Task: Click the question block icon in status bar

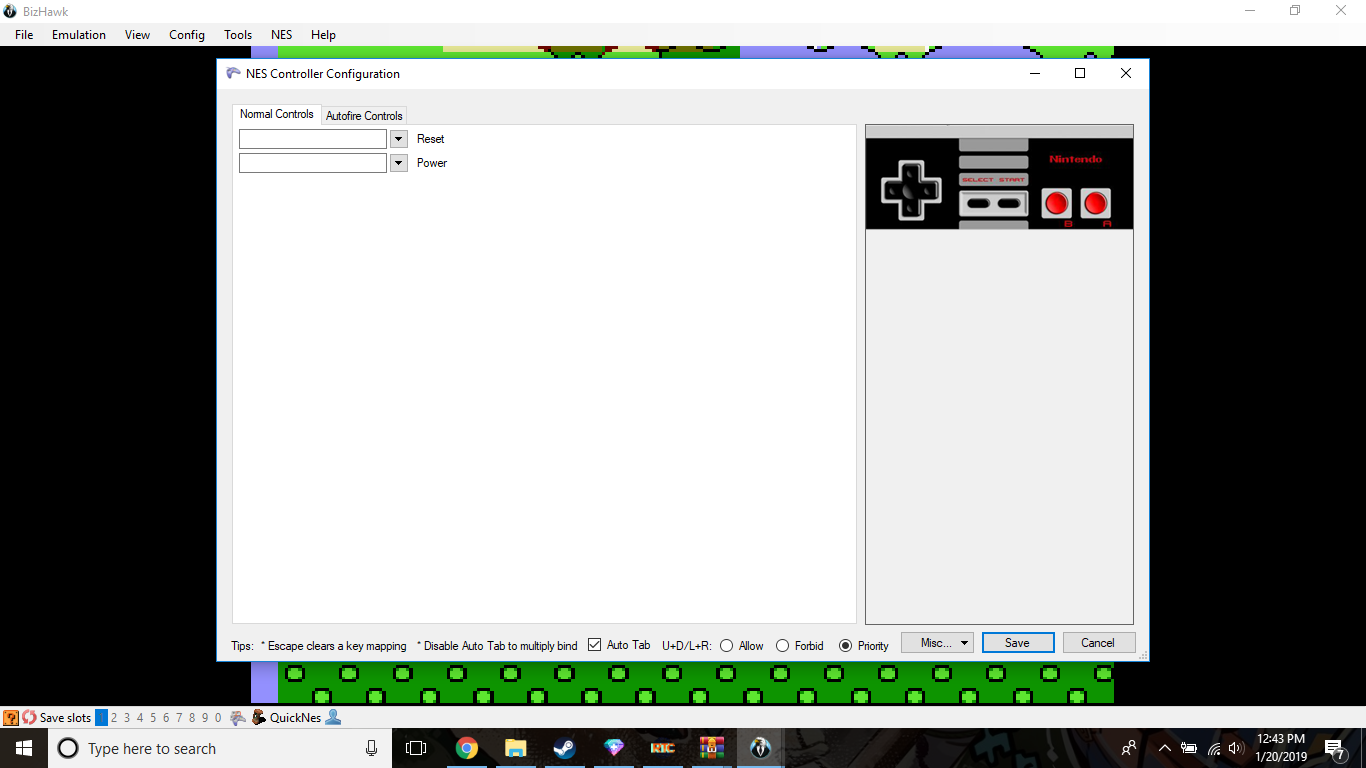Action: click(x=10, y=717)
